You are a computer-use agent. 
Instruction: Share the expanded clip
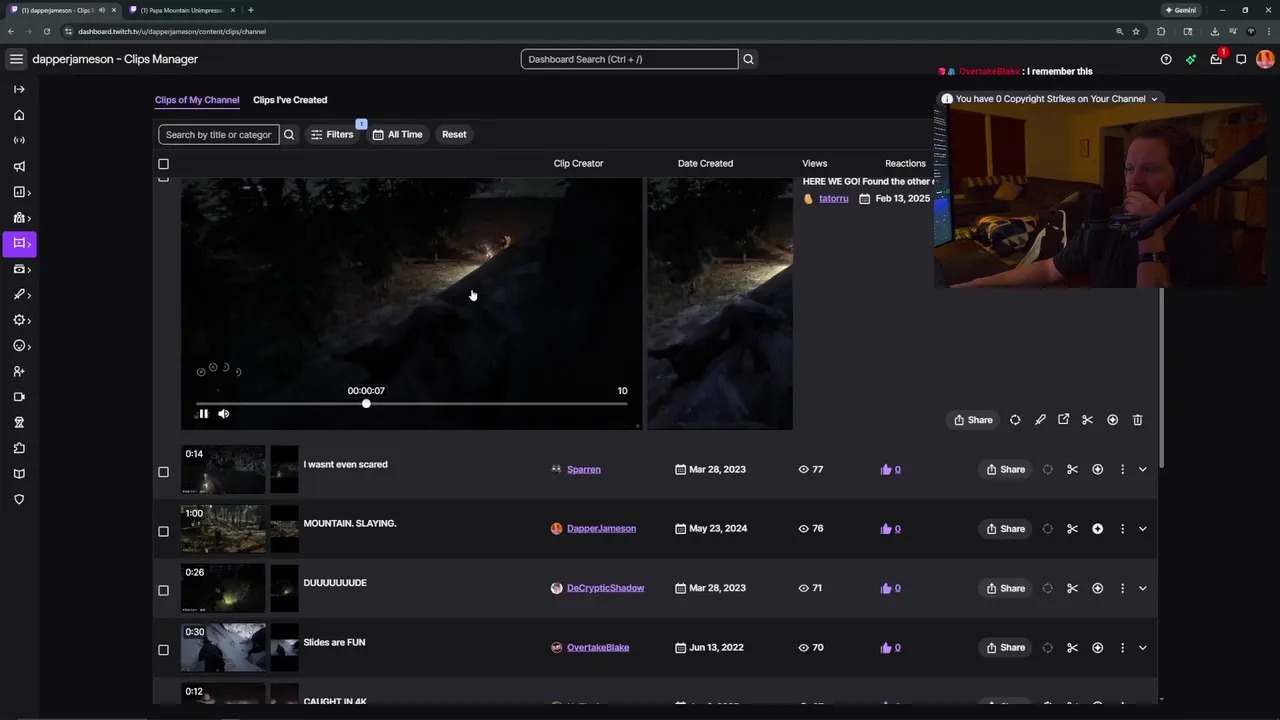973,420
